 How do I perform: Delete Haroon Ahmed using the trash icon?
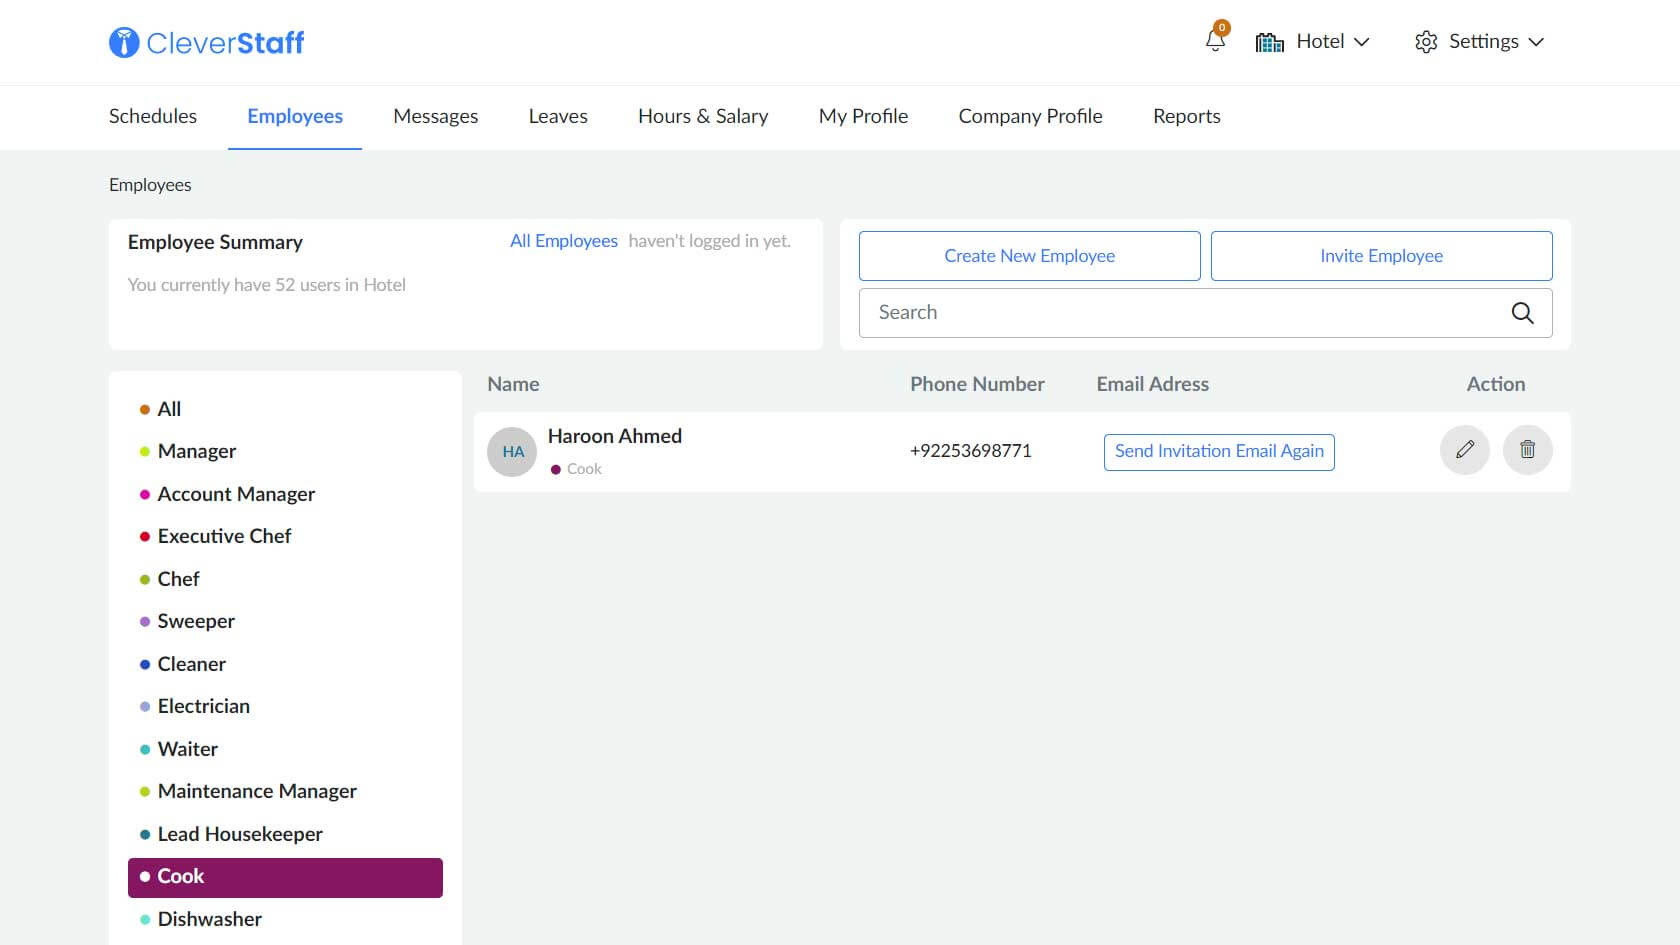tap(1527, 450)
